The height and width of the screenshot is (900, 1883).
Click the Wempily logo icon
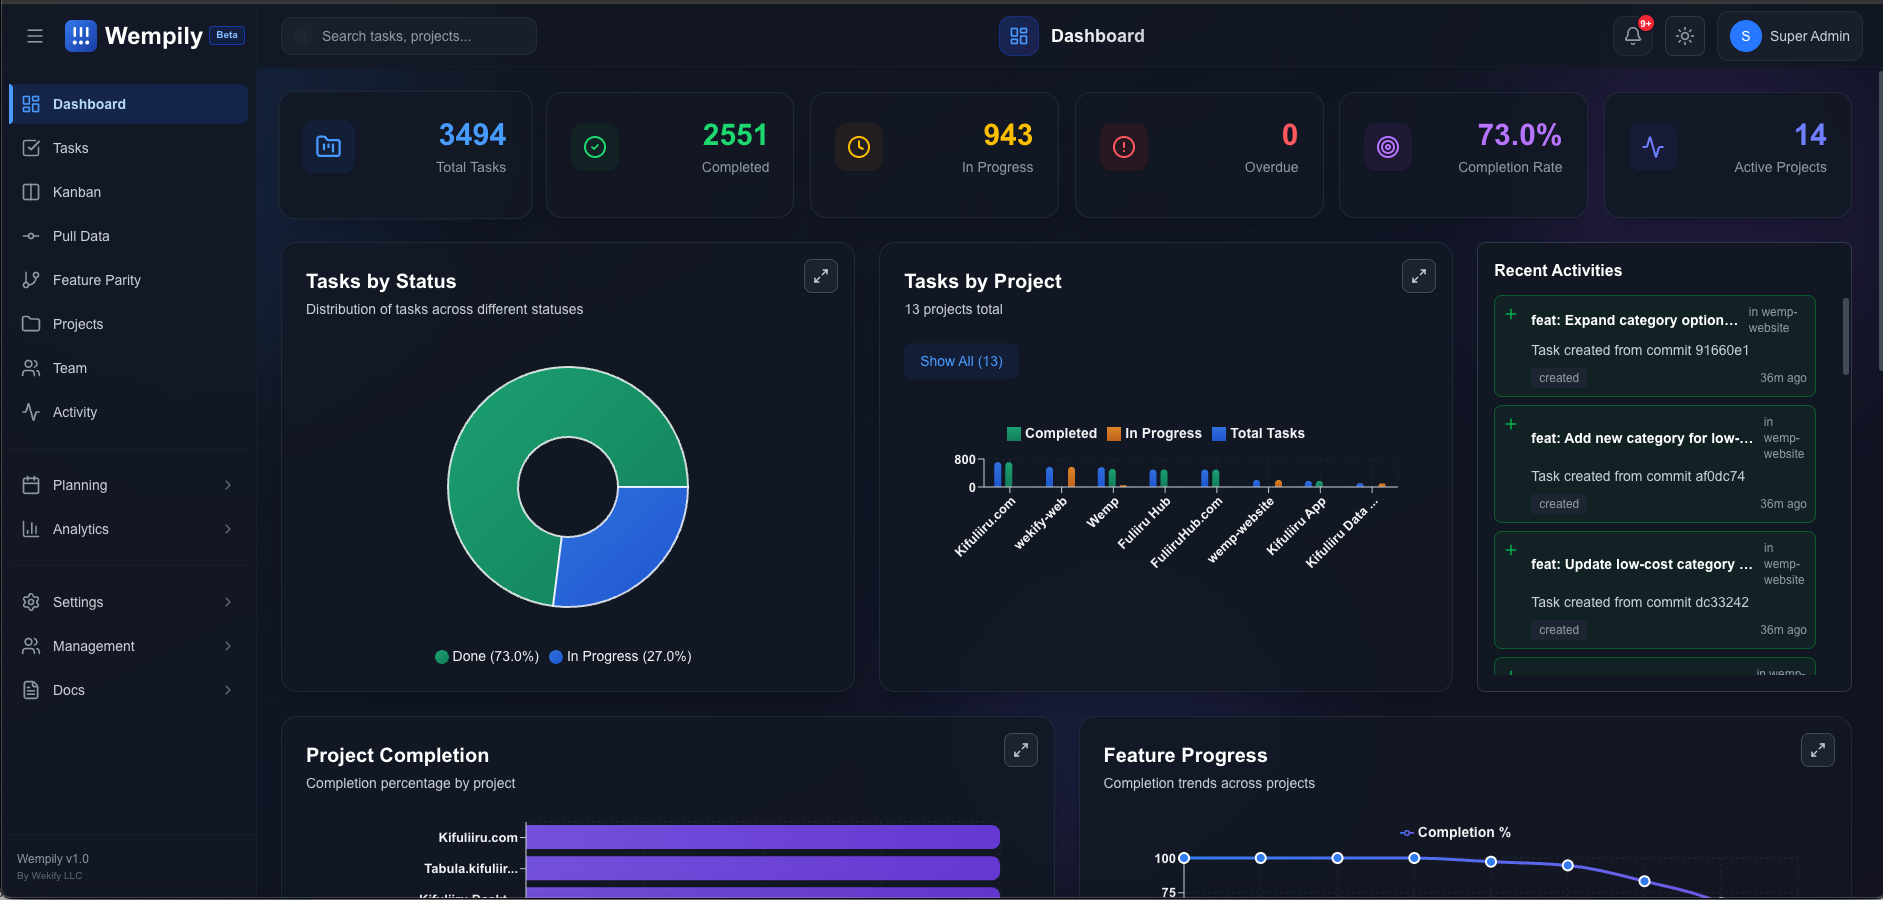click(x=81, y=36)
